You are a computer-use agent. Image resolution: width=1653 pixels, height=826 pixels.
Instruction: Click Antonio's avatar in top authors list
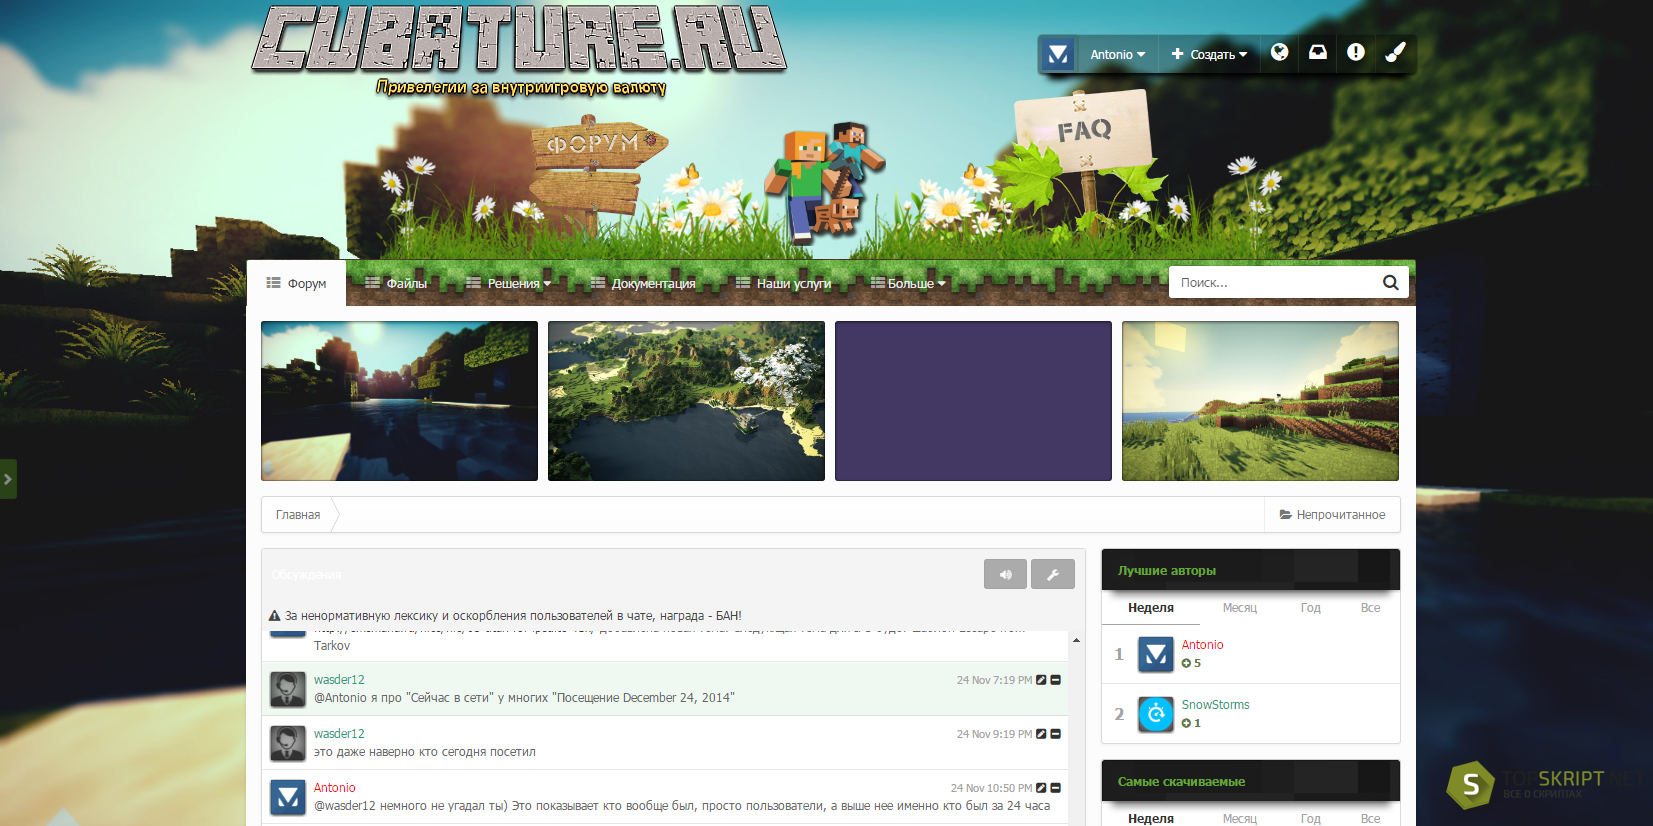pyautogui.click(x=1156, y=655)
